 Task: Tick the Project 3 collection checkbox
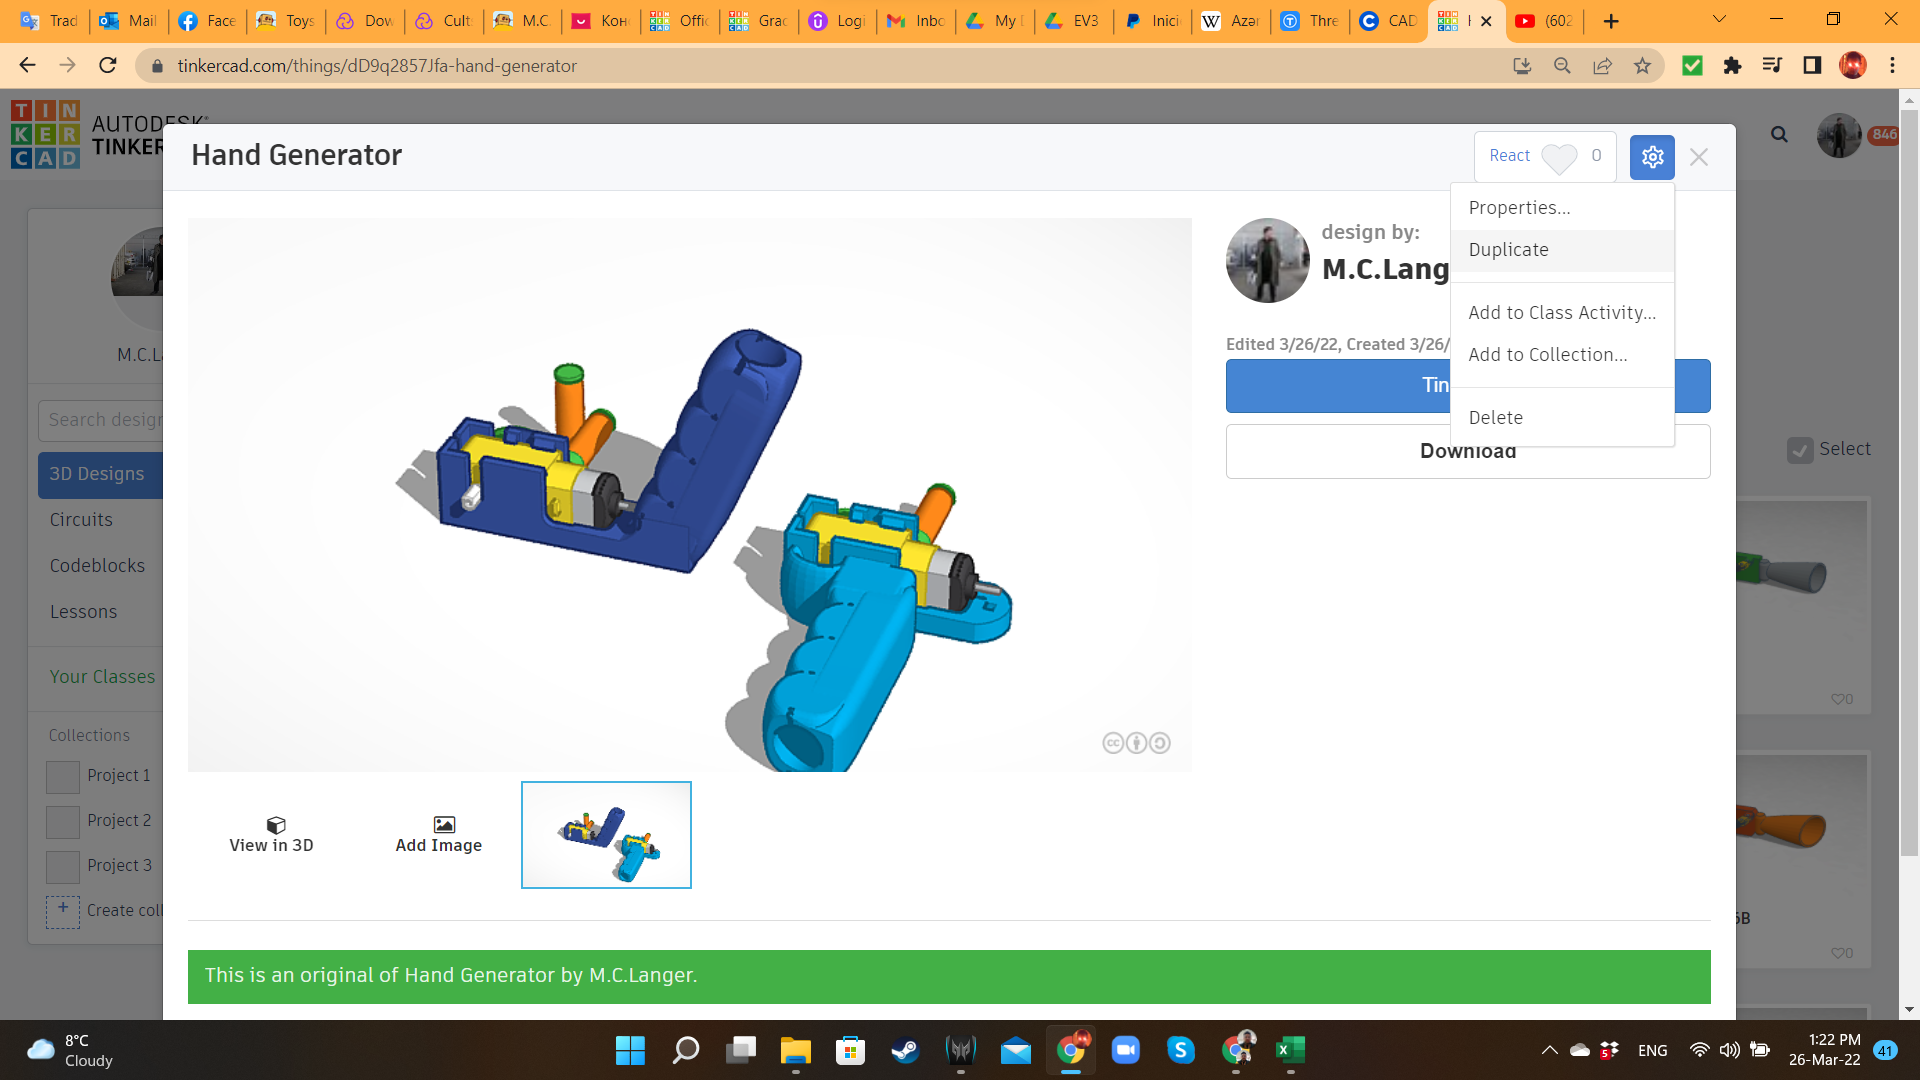pos(63,866)
